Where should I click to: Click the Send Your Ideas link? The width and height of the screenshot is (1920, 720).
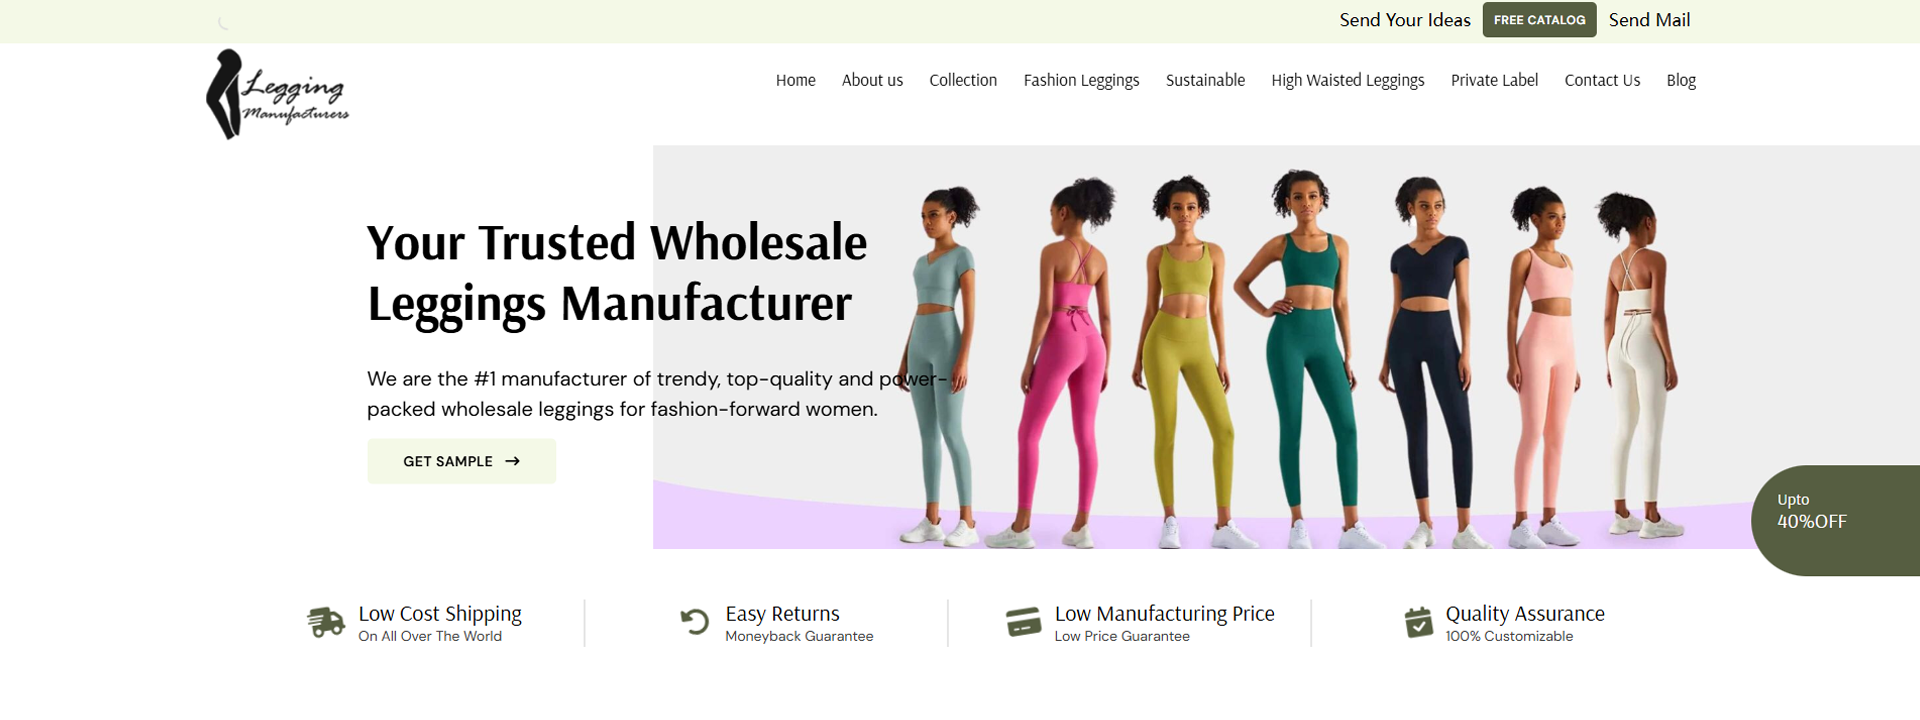click(x=1405, y=20)
